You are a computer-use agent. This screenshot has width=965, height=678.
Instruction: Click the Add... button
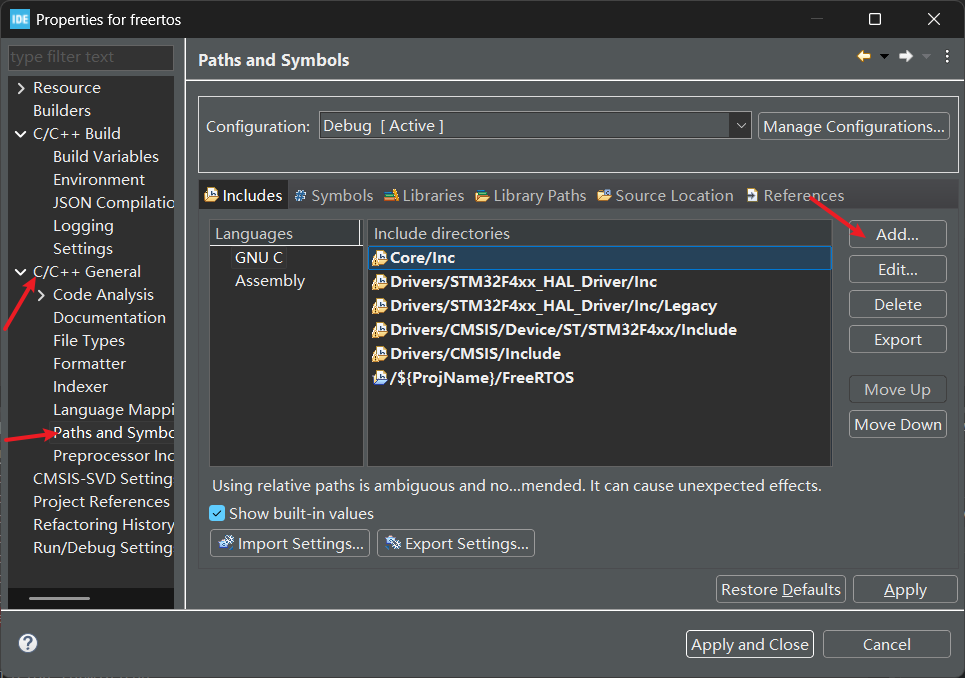(897, 234)
